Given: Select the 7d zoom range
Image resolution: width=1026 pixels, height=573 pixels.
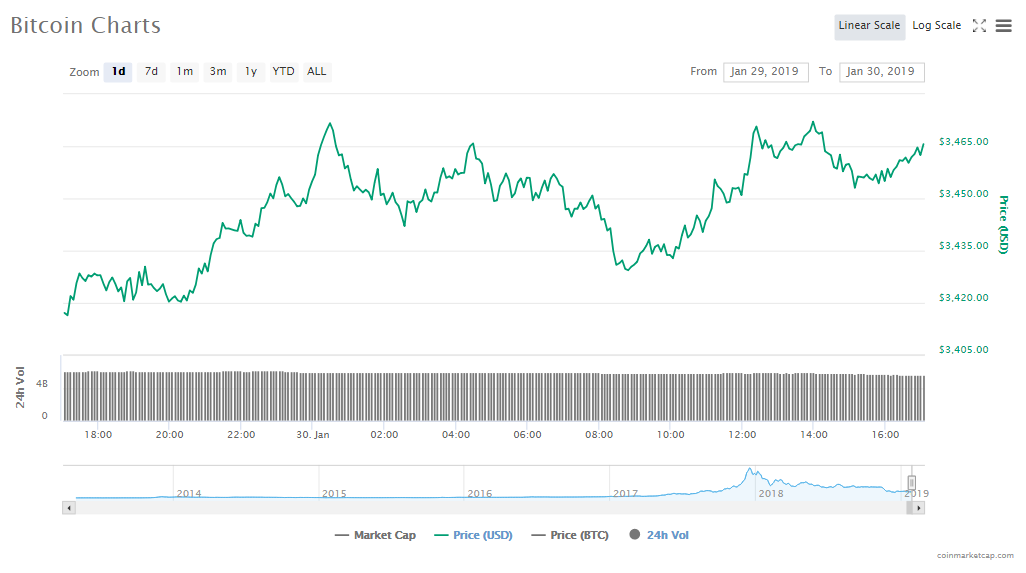Looking at the screenshot, I should point(151,72).
